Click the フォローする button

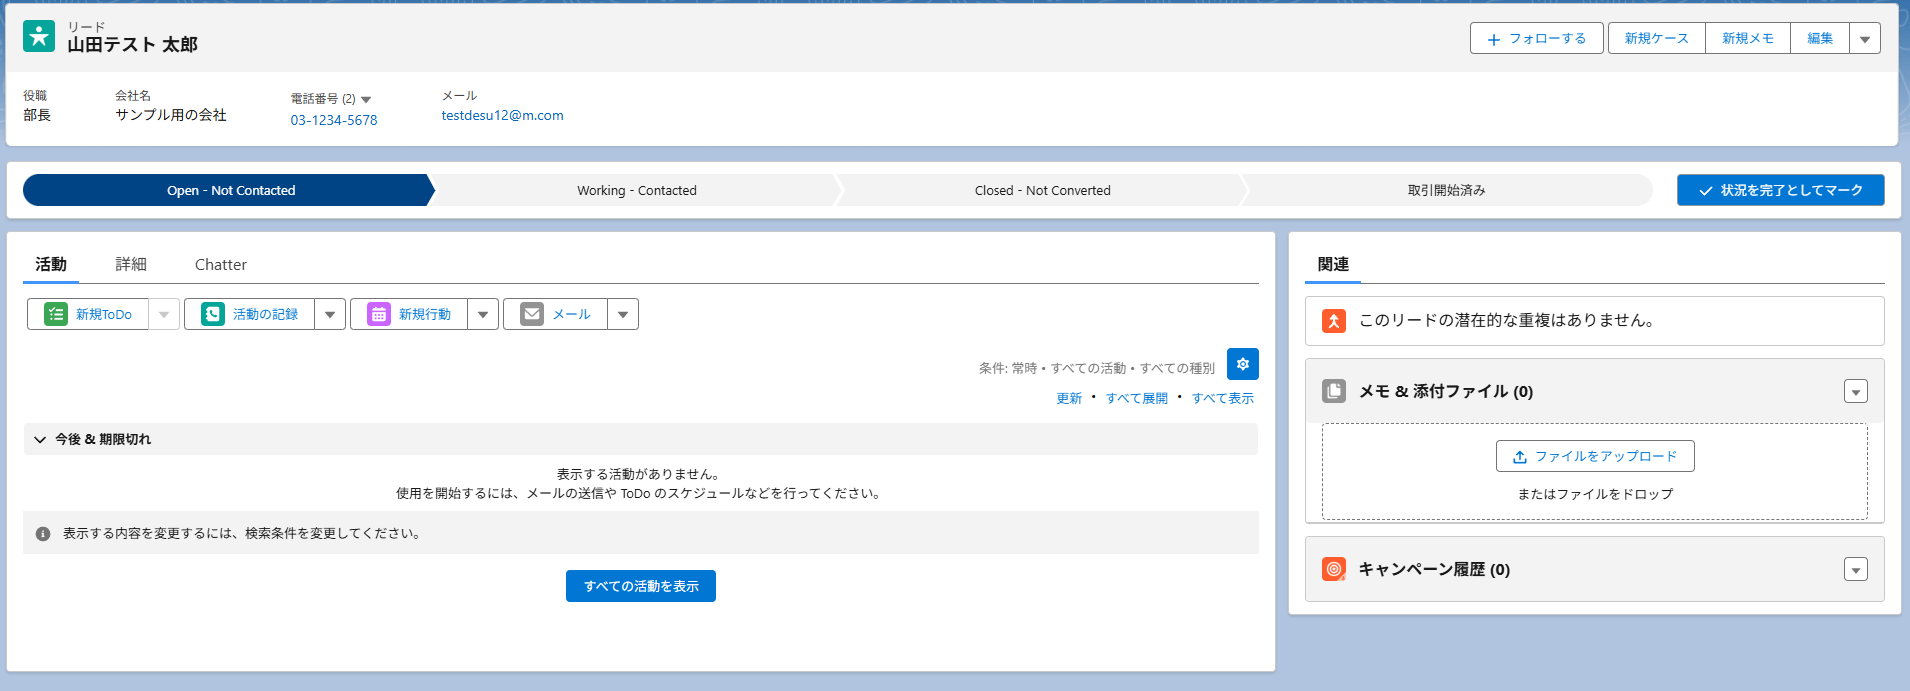pos(1537,39)
